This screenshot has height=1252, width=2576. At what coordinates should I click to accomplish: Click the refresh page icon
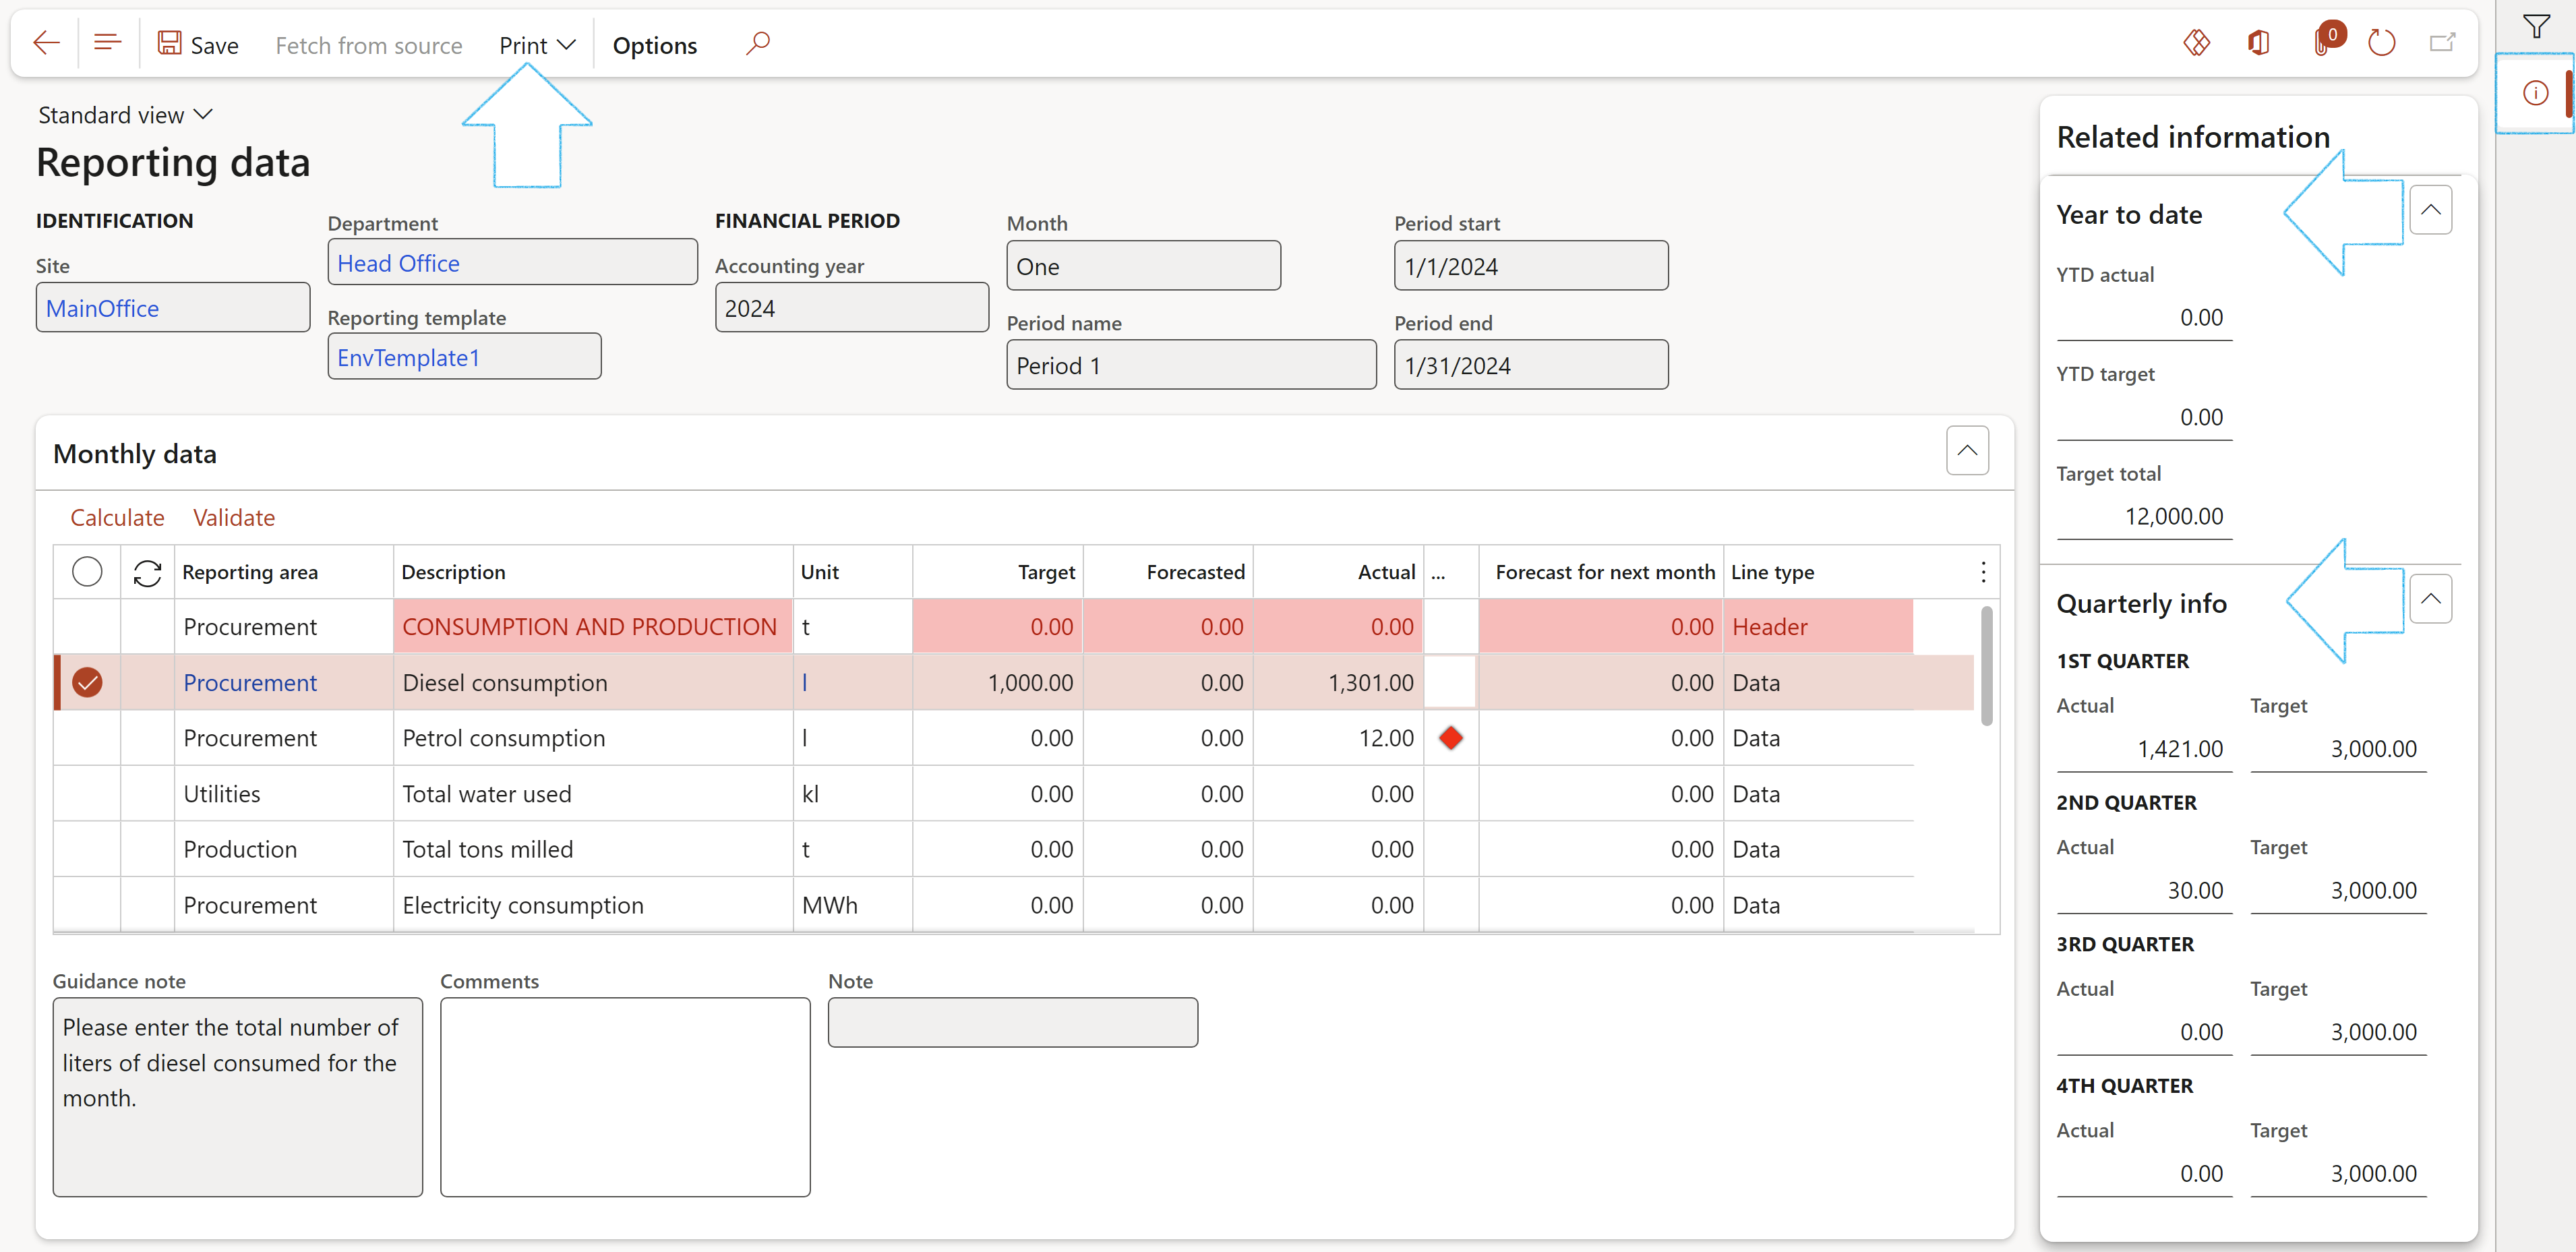[x=2382, y=43]
